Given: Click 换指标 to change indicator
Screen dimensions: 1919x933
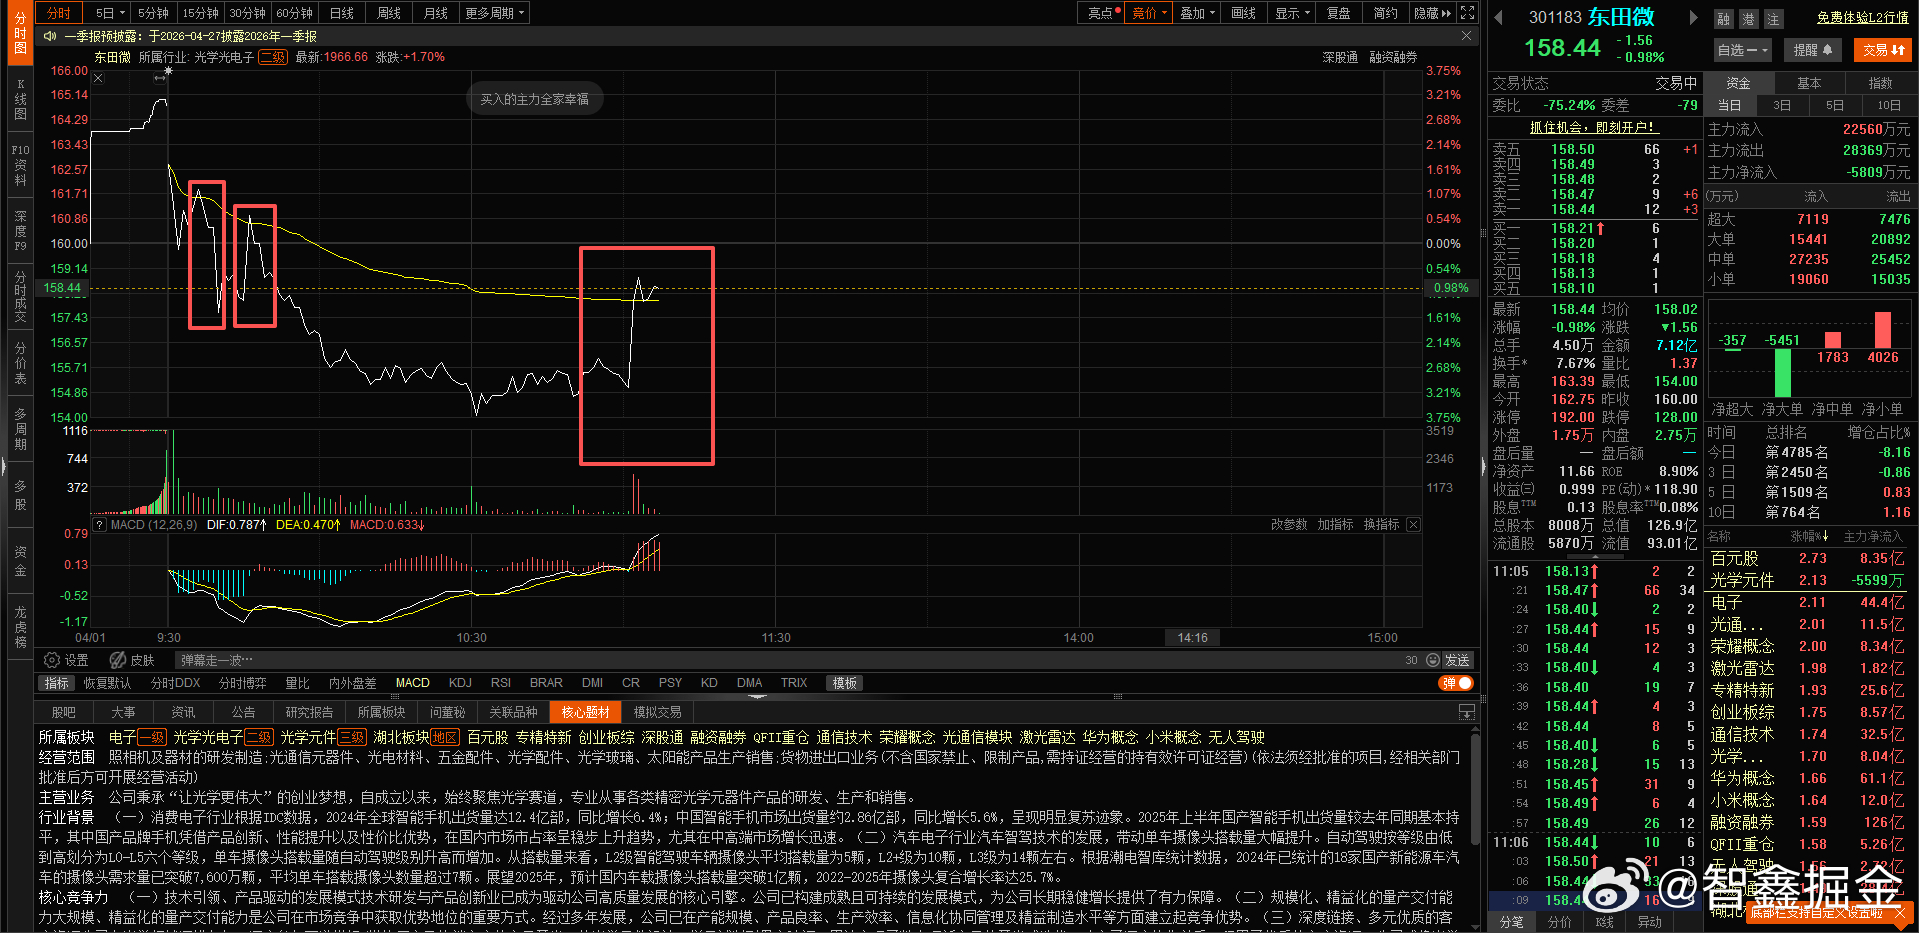Looking at the screenshot, I should pos(1381,525).
